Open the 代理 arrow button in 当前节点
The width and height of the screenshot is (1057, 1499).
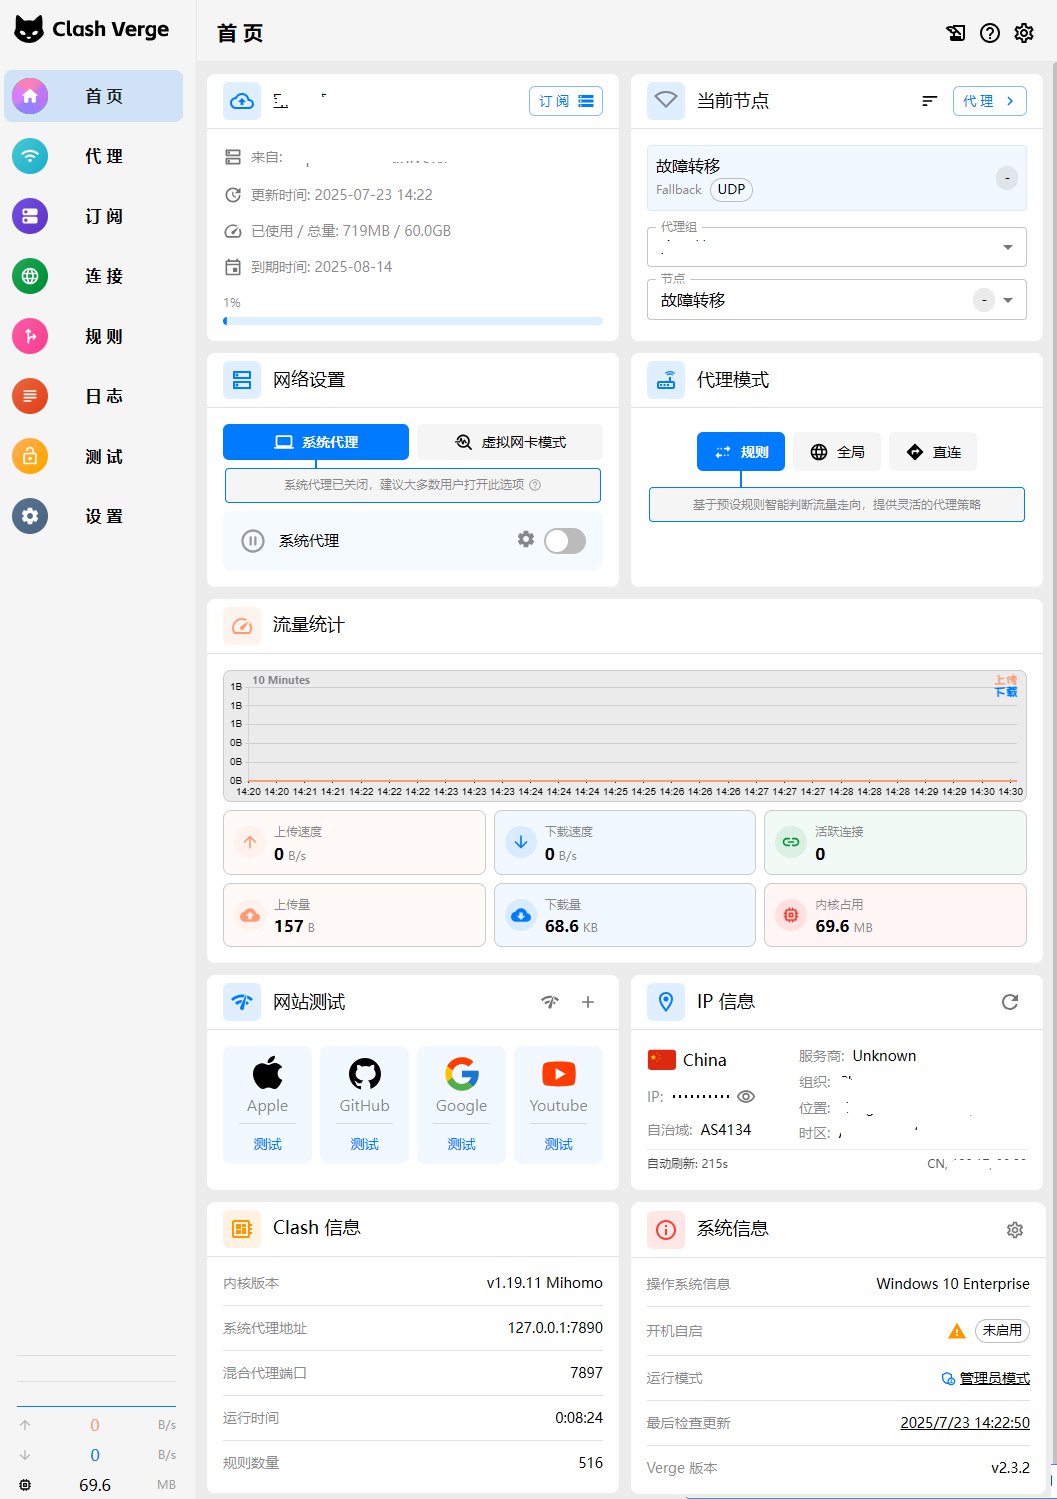[x=989, y=101]
